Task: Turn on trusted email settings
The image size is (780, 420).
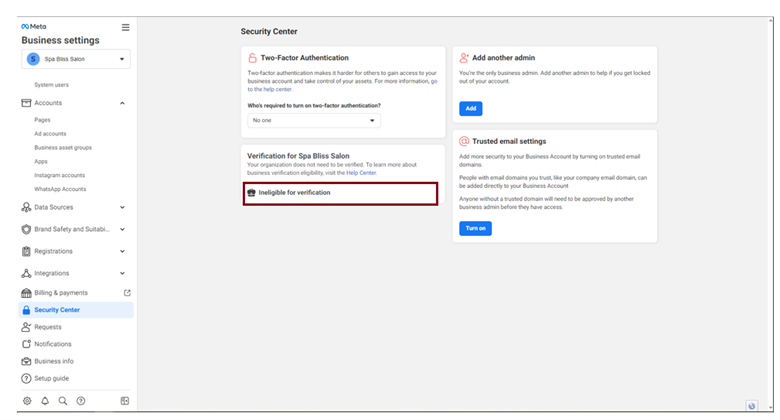Action: click(475, 228)
